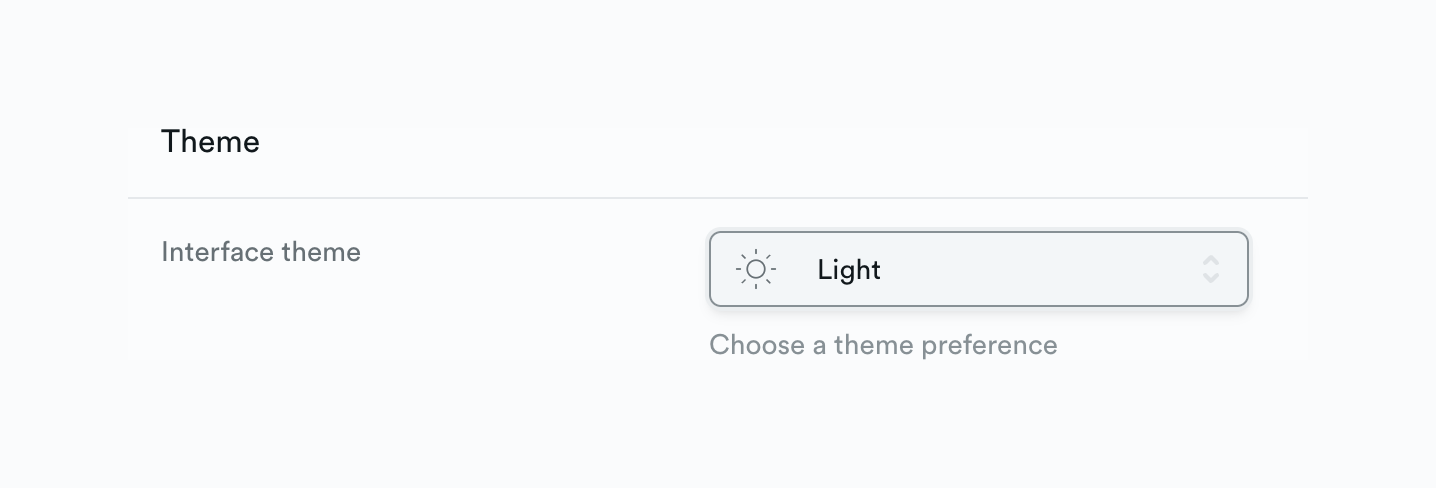Click the label left of the Light dropdown
1436x488 pixels.
click(261, 252)
